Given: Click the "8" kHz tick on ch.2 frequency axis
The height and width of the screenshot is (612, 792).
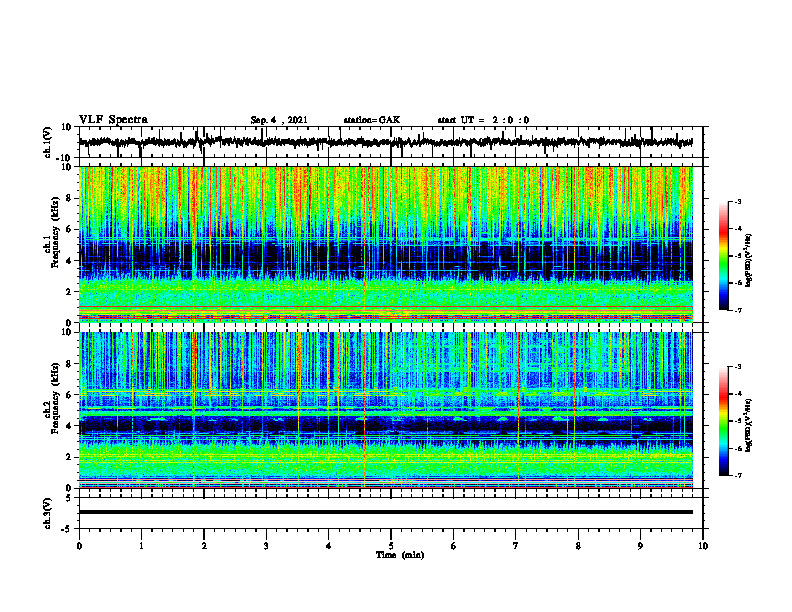Looking at the screenshot, I should coord(69,364).
